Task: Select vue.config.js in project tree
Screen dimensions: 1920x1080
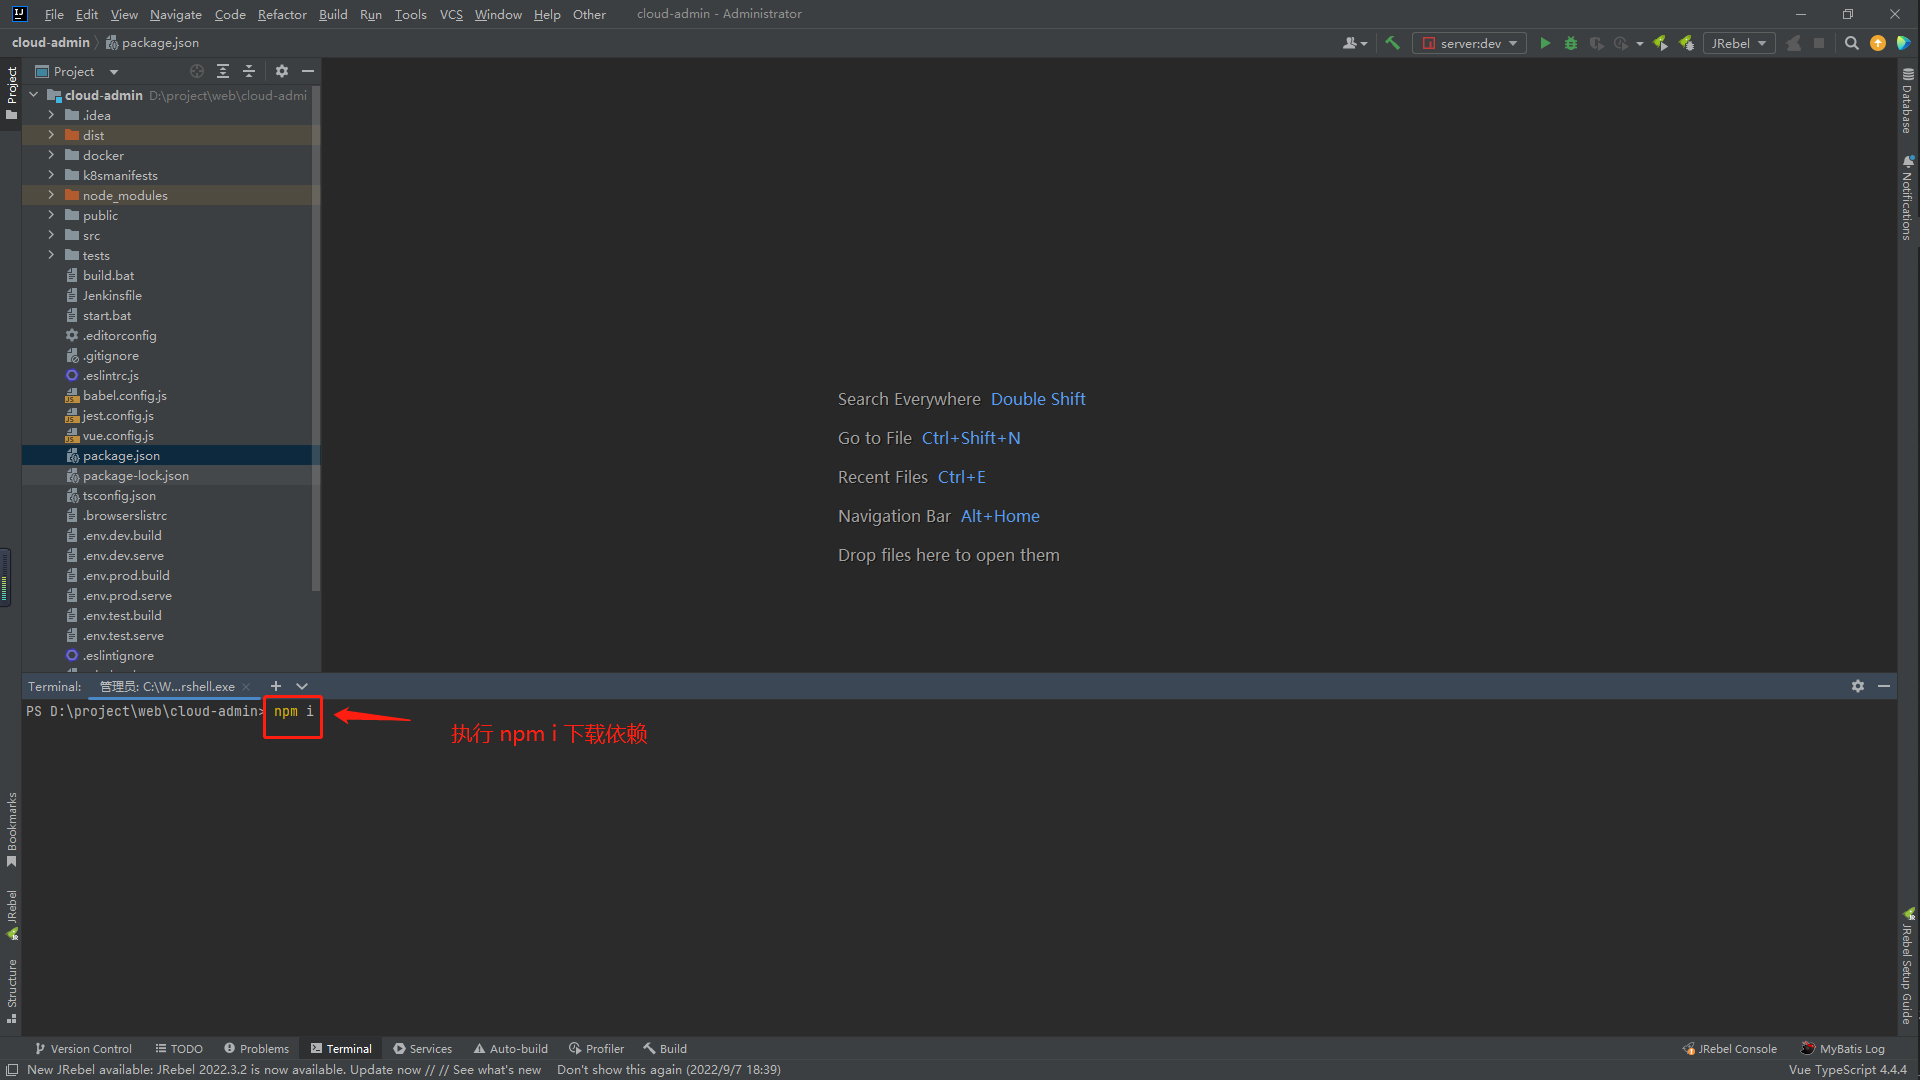Action: point(118,436)
